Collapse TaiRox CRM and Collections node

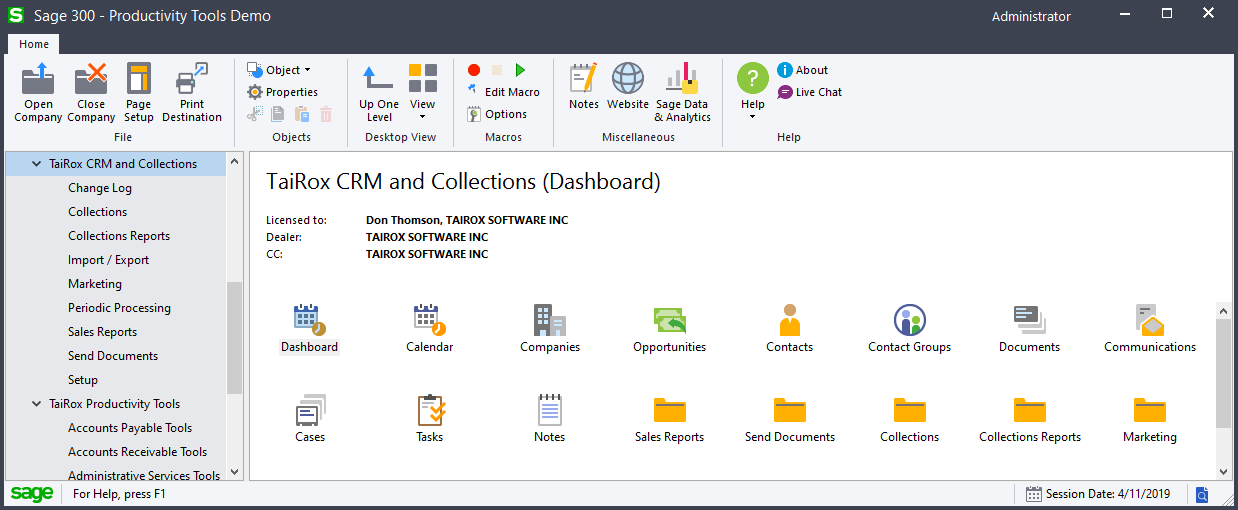37,164
